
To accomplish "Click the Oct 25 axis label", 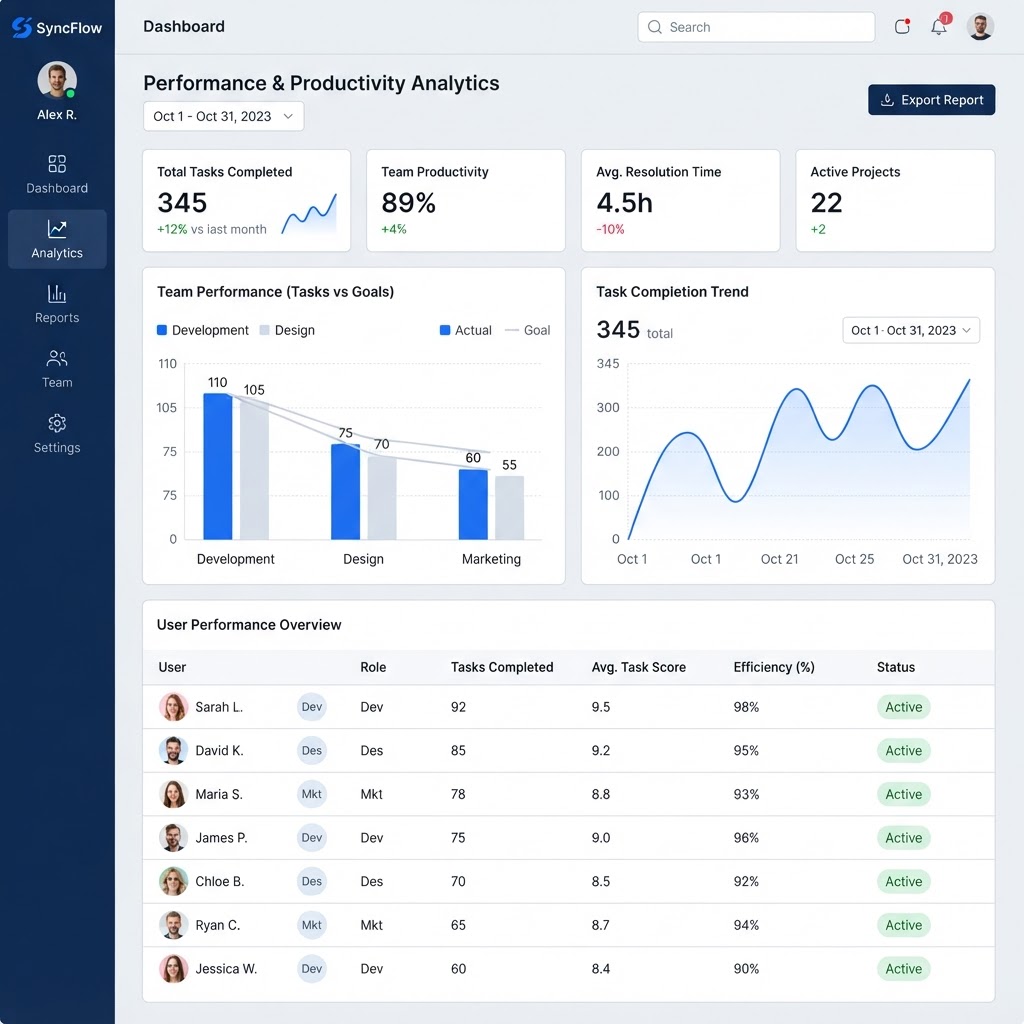I will [854, 559].
